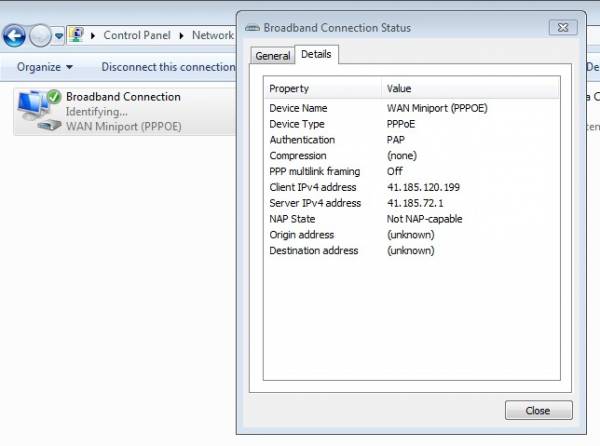Switch to the General tab
Viewport: 600px width, 446px height.
(x=273, y=56)
